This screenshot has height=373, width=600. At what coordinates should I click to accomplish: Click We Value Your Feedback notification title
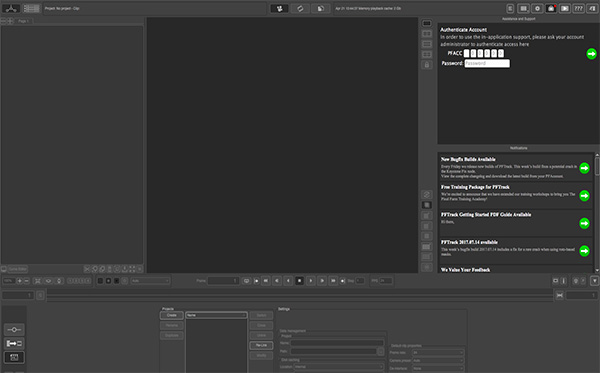(x=465, y=270)
